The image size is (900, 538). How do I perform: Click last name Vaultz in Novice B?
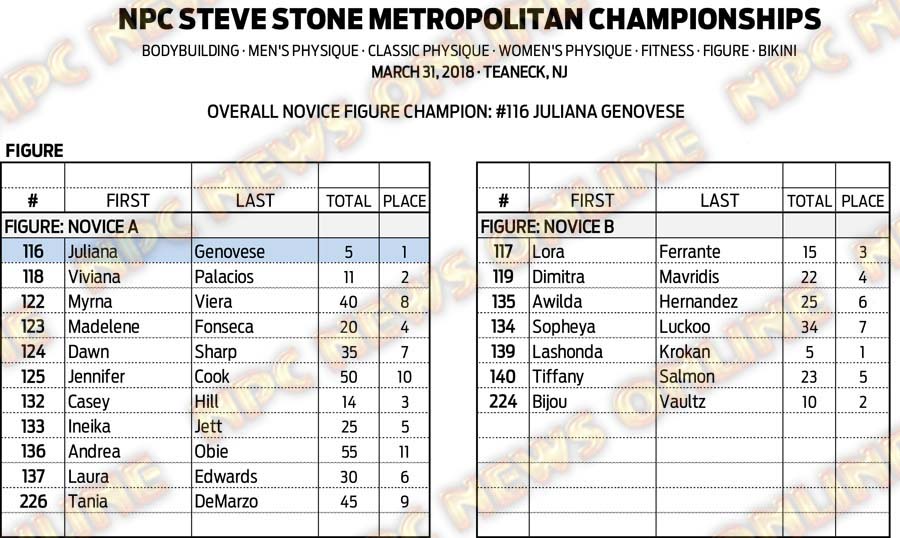point(683,402)
